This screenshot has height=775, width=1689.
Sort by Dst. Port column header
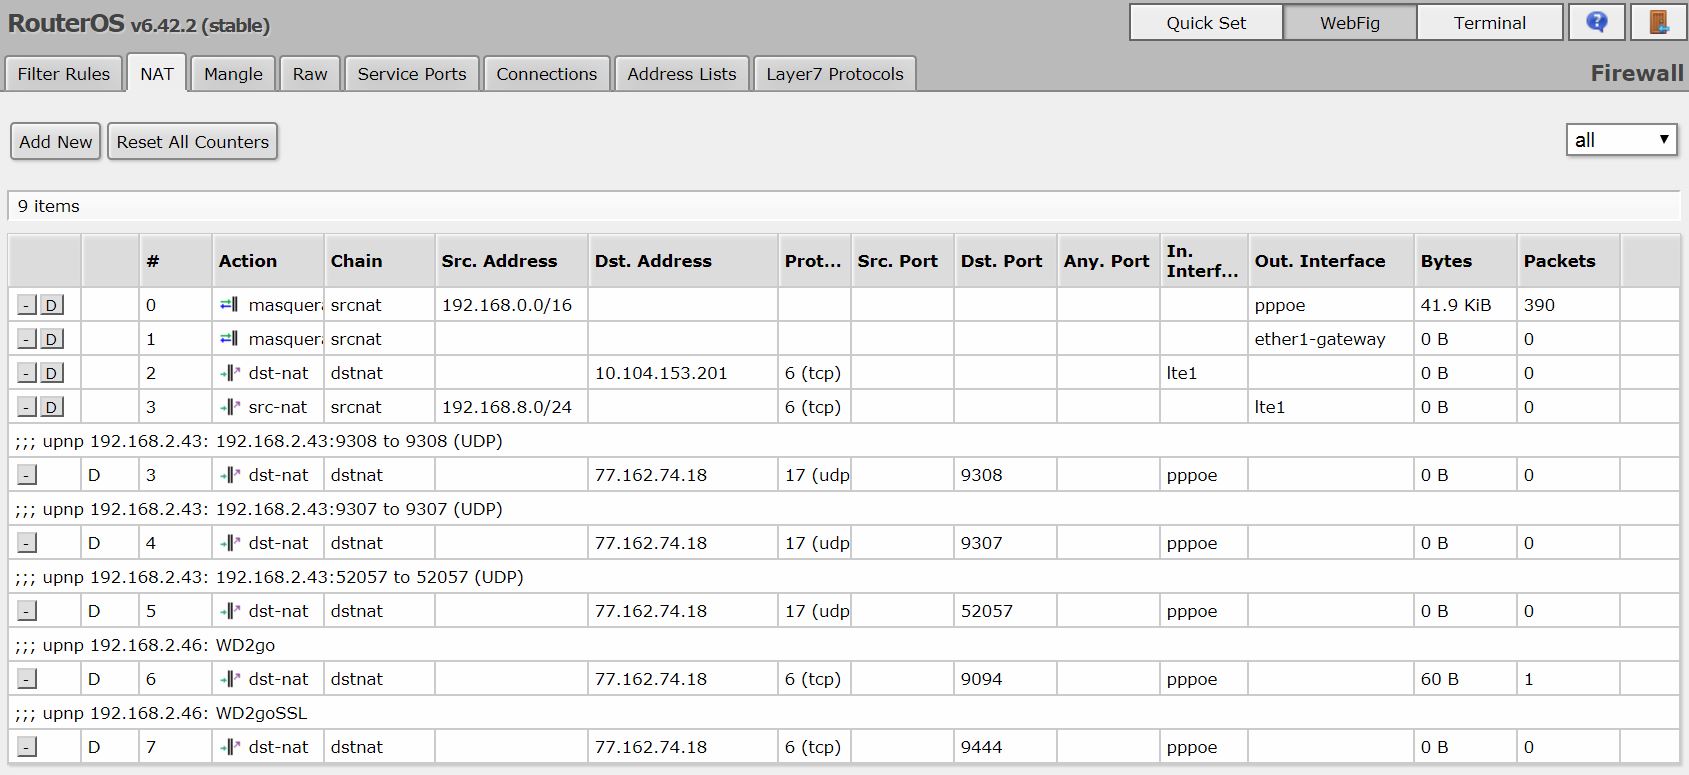click(1006, 261)
